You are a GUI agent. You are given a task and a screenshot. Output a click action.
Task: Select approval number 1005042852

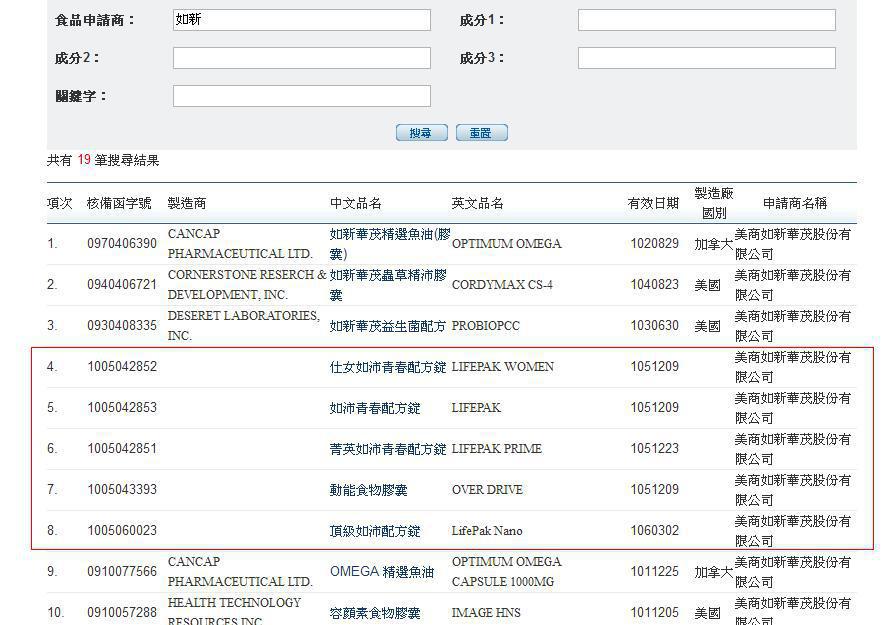pyautogui.click(x=122, y=366)
